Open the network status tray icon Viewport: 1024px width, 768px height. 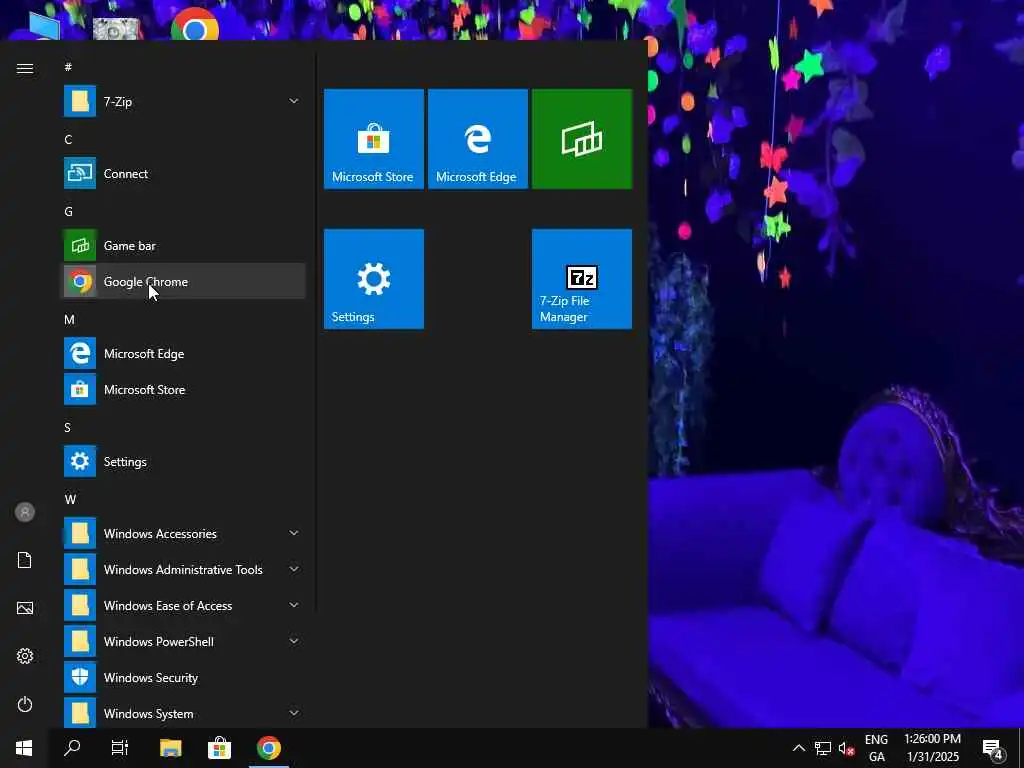pos(823,748)
